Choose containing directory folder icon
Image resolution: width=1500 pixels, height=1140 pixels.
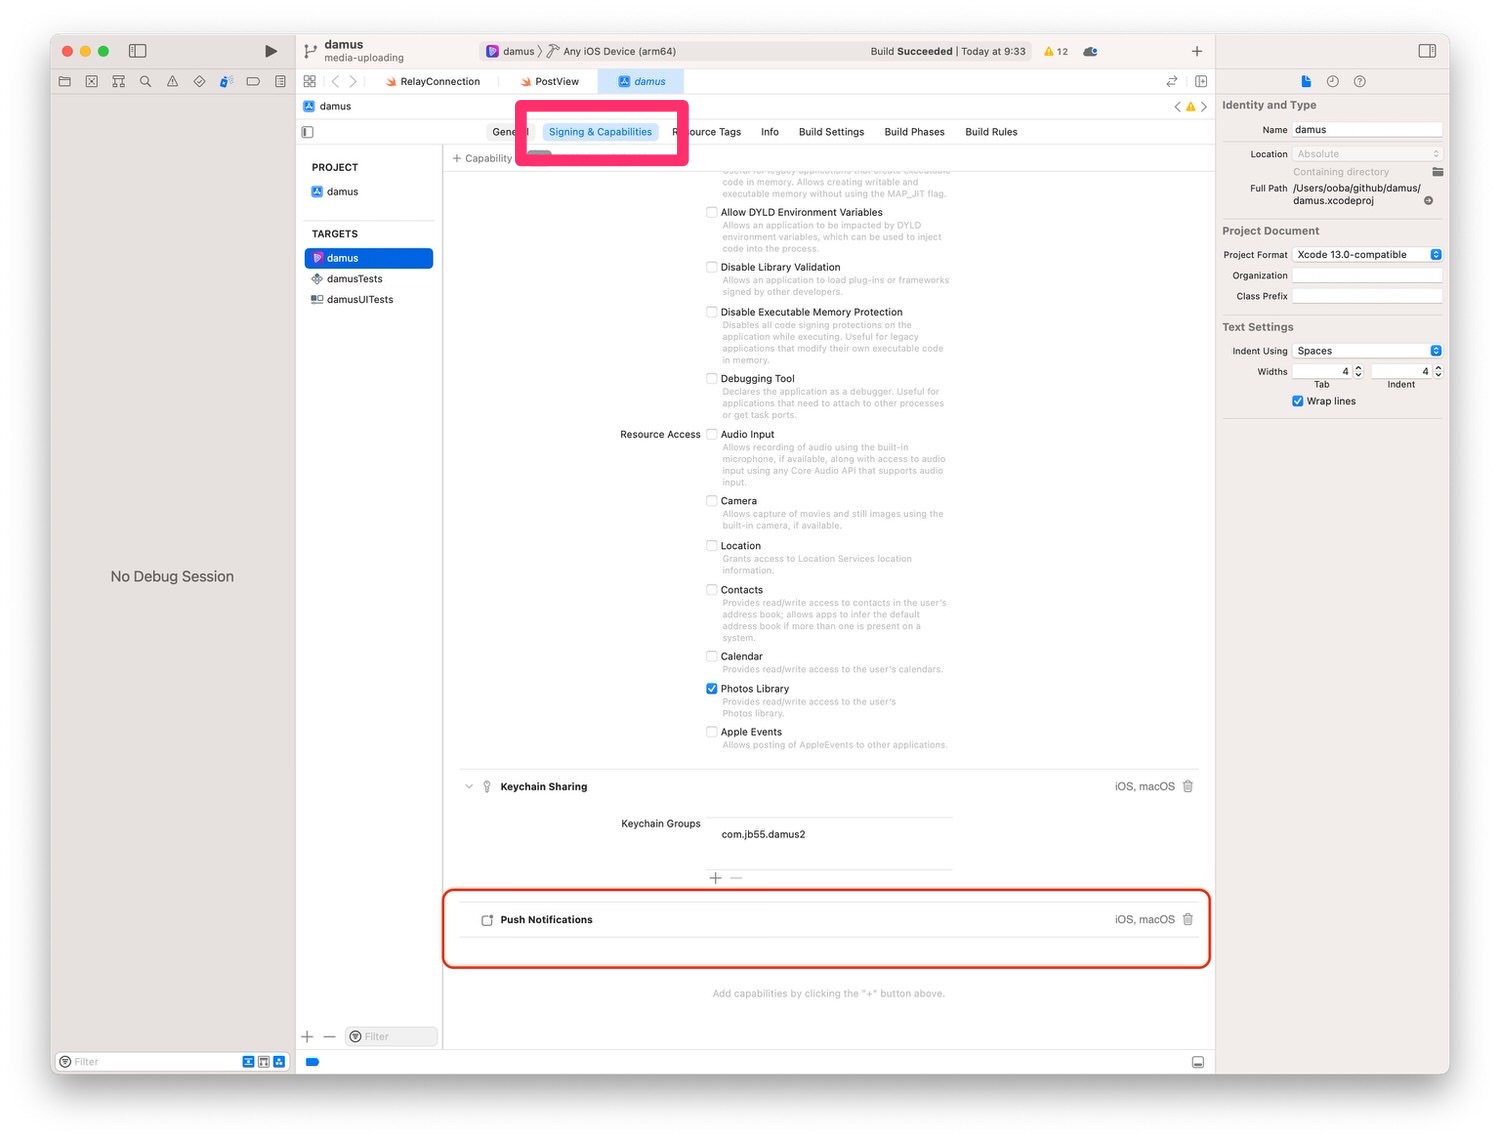point(1438,172)
